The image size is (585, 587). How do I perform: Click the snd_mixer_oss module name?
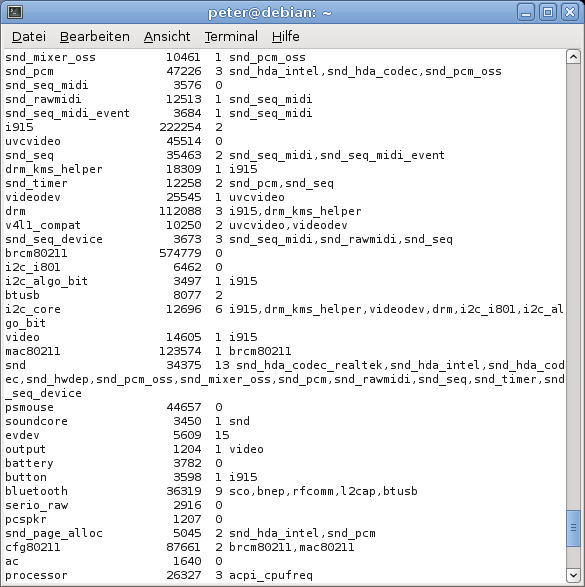click(51, 57)
